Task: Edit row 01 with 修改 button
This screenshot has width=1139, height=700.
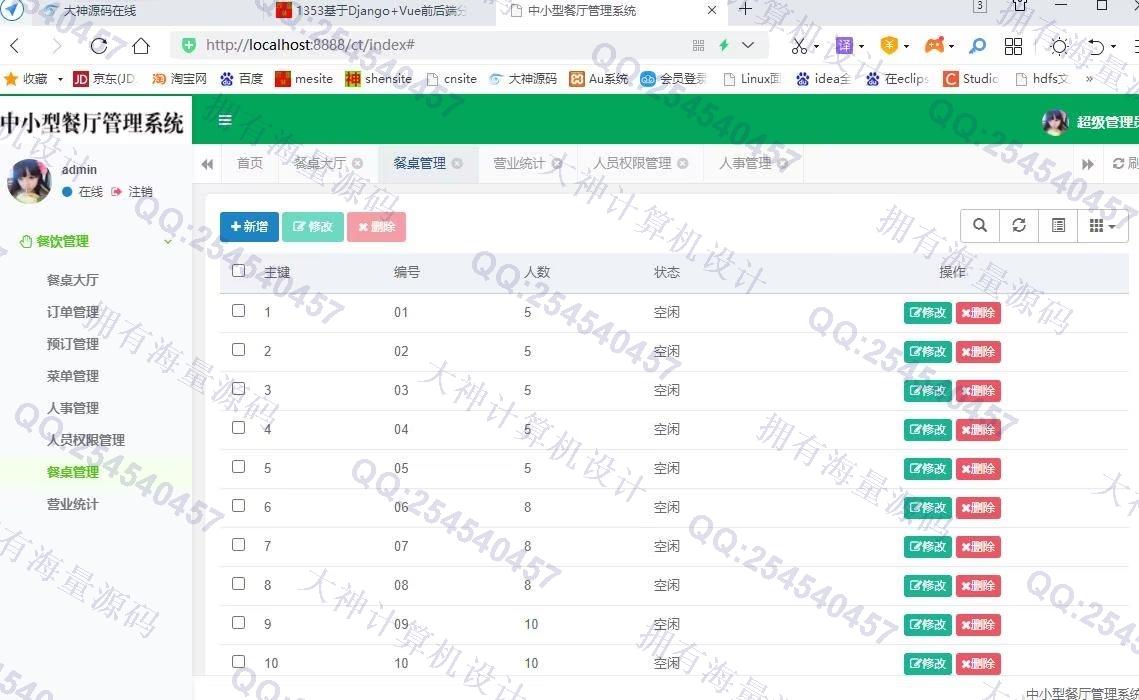Action: click(x=928, y=312)
